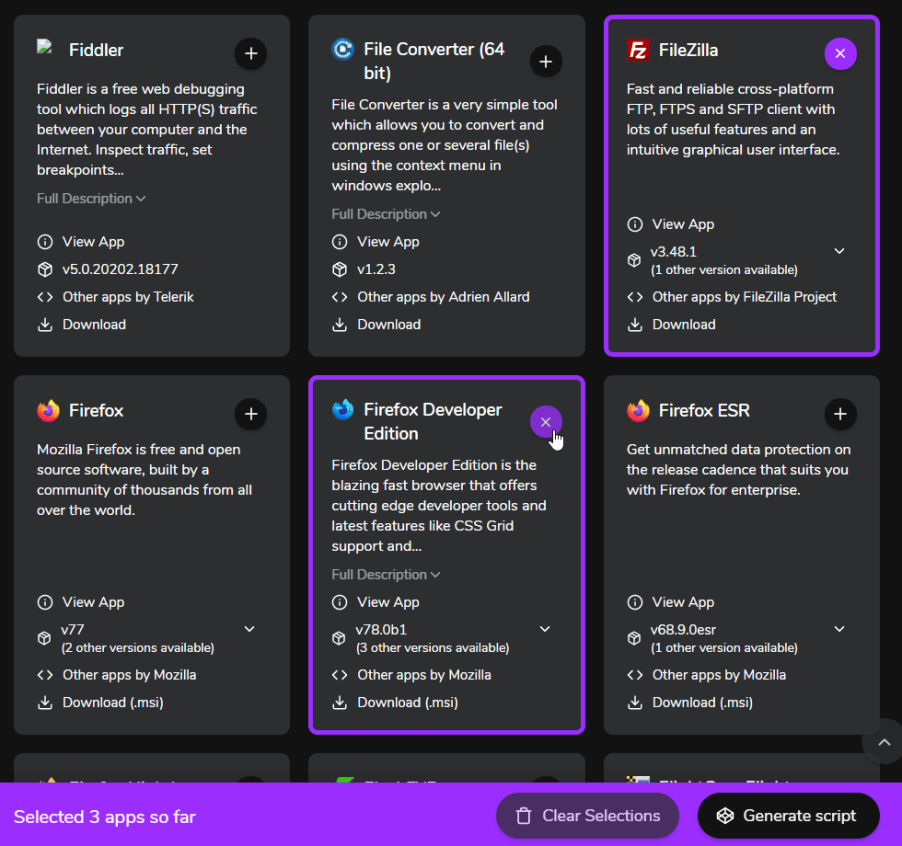Click the FileZilla app logo icon
This screenshot has height=846, width=902.
pyautogui.click(x=638, y=50)
